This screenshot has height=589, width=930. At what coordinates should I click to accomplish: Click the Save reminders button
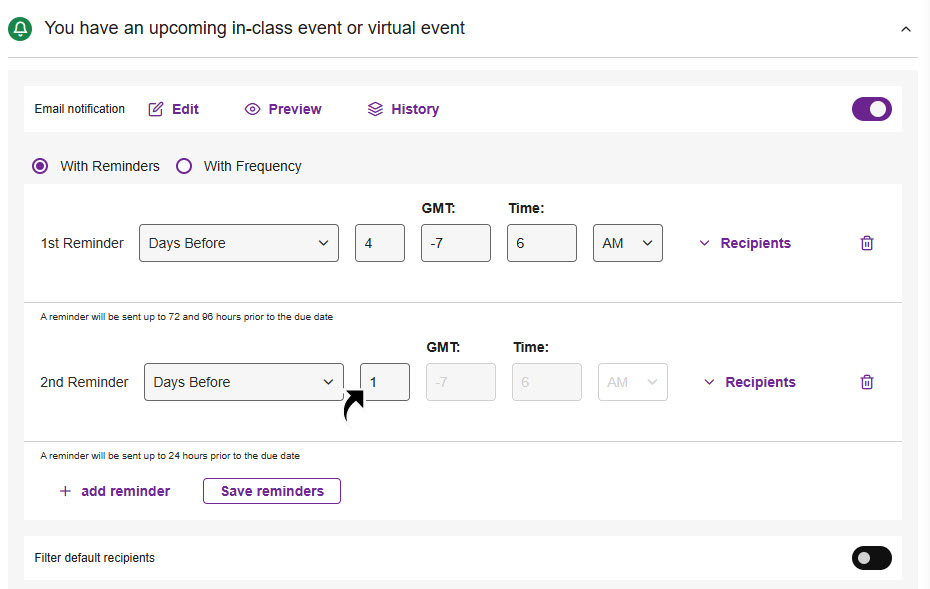pyautogui.click(x=271, y=491)
